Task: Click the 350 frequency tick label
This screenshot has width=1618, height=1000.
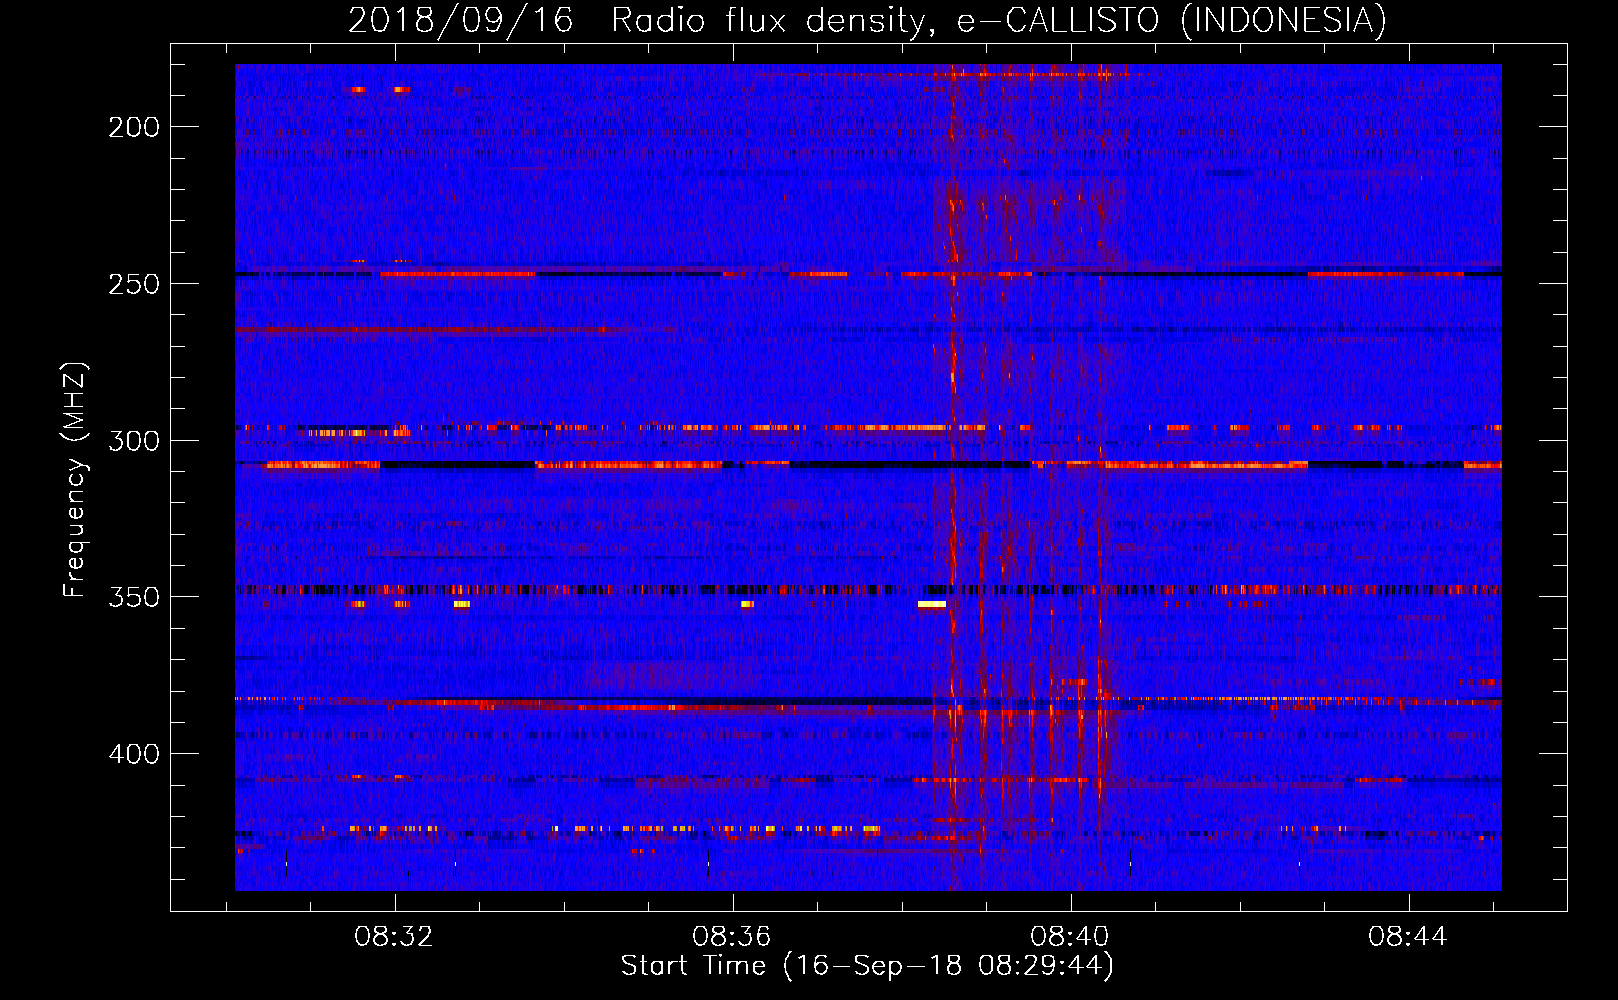Action: pos(134,597)
